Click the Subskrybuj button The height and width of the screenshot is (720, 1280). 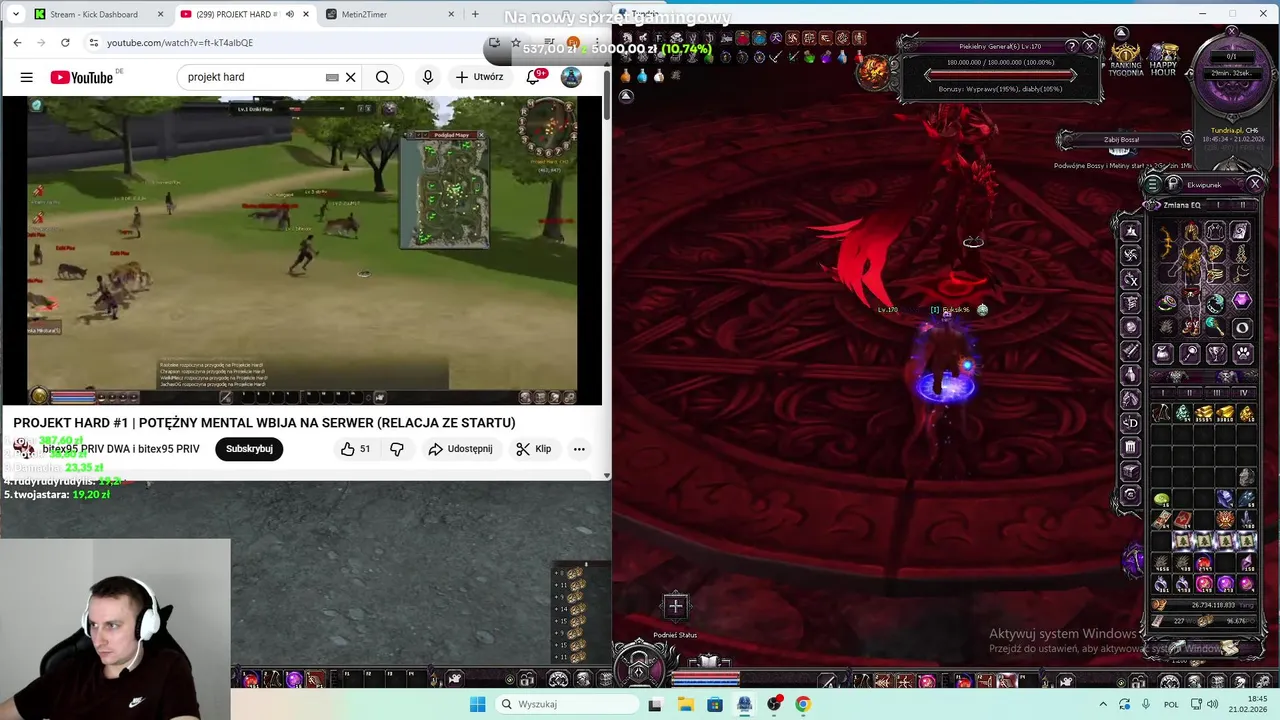click(x=249, y=449)
